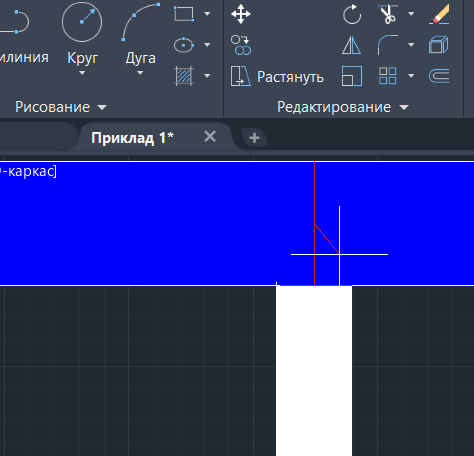Choose the Rectangle drawing tool

(184, 14)
